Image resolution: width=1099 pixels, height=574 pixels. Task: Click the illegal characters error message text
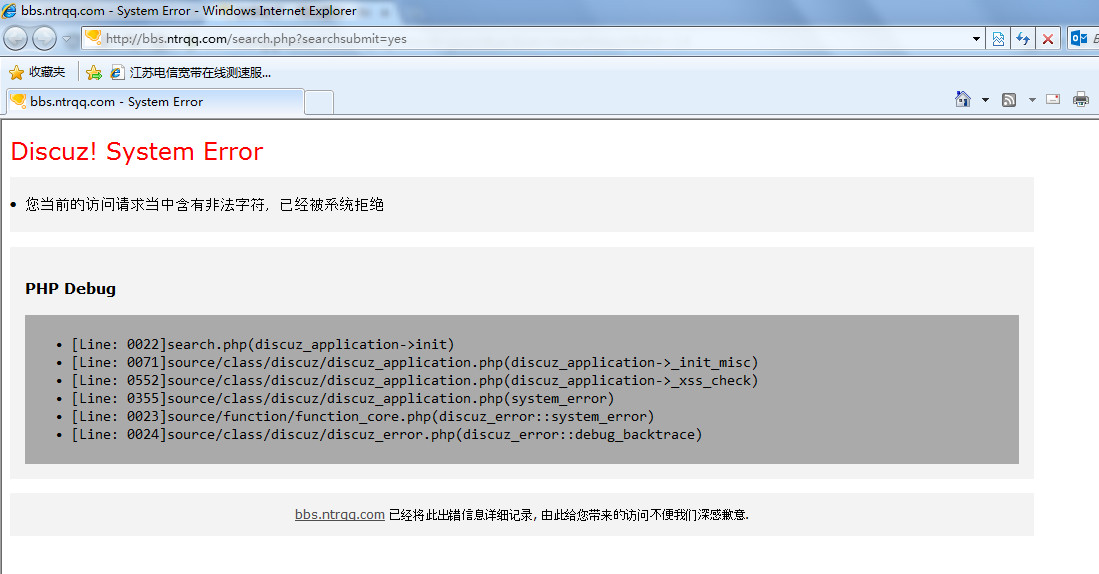point(205,205)
